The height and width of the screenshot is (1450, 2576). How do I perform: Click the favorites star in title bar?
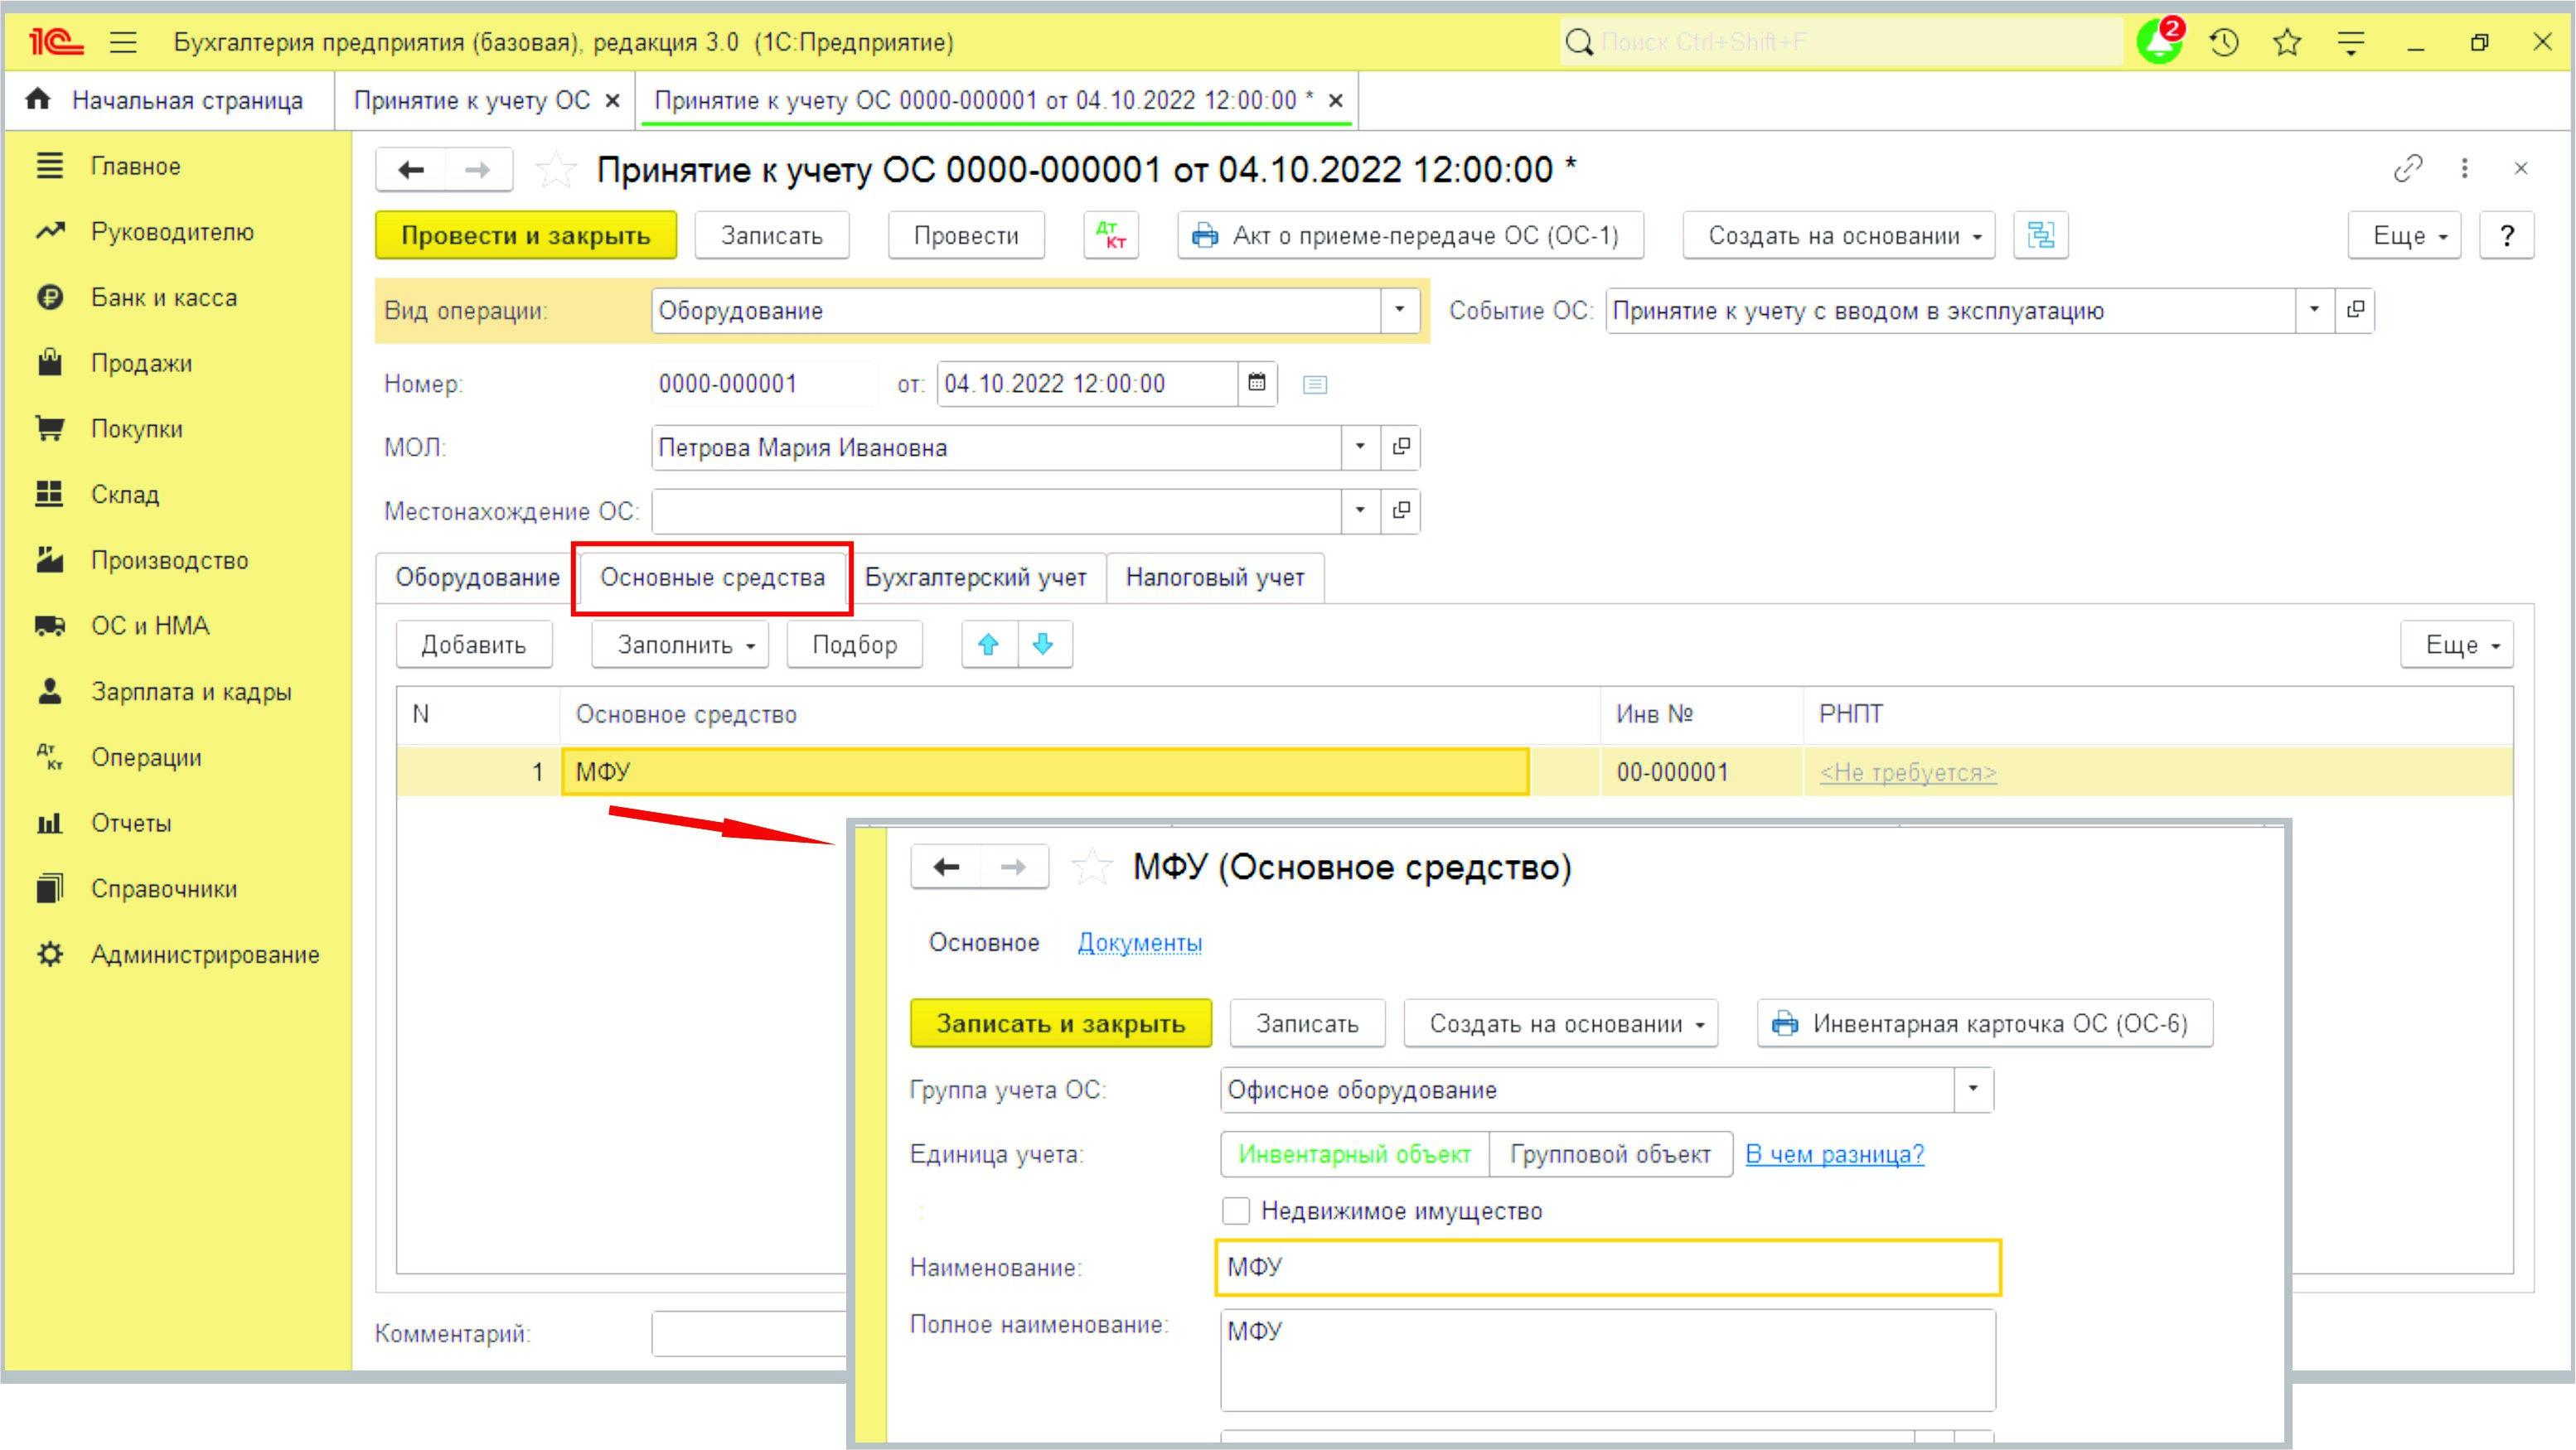(x=2287, y=42)
